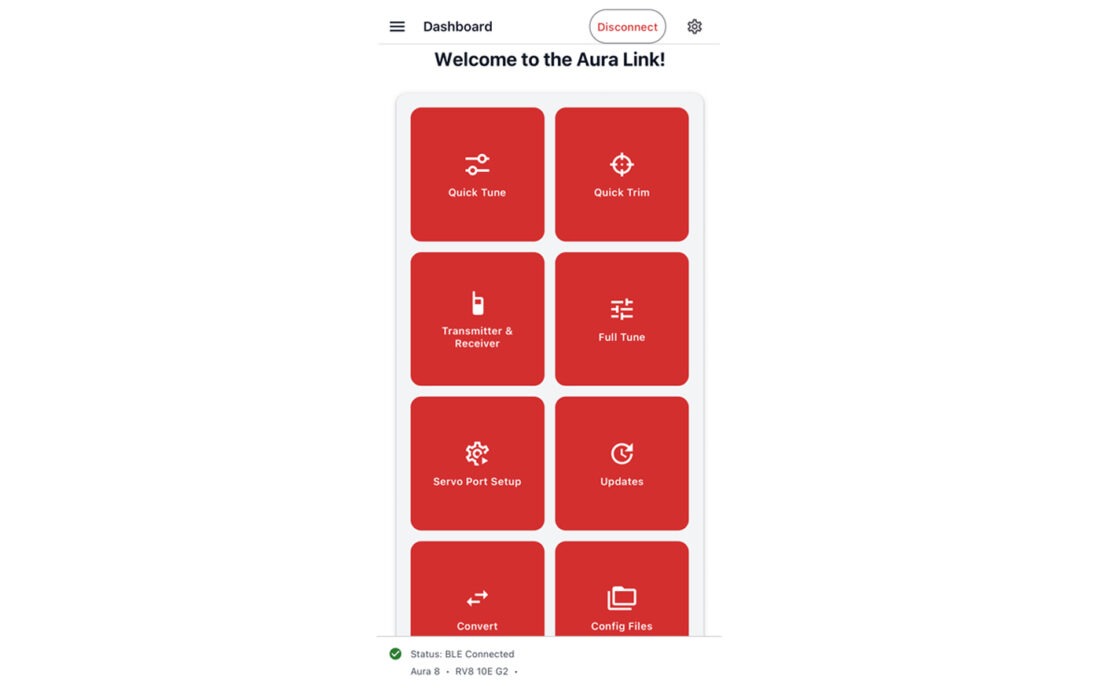Open the Quick Tune sliders icon

point(477,165)
